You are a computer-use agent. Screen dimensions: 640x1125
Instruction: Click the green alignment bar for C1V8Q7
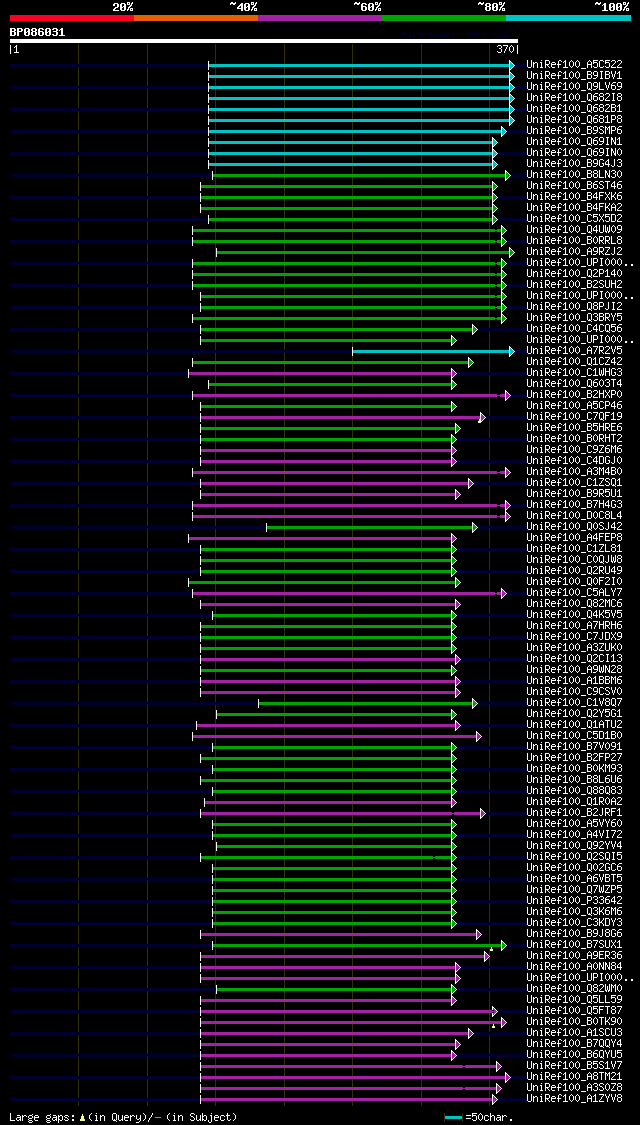367,702
